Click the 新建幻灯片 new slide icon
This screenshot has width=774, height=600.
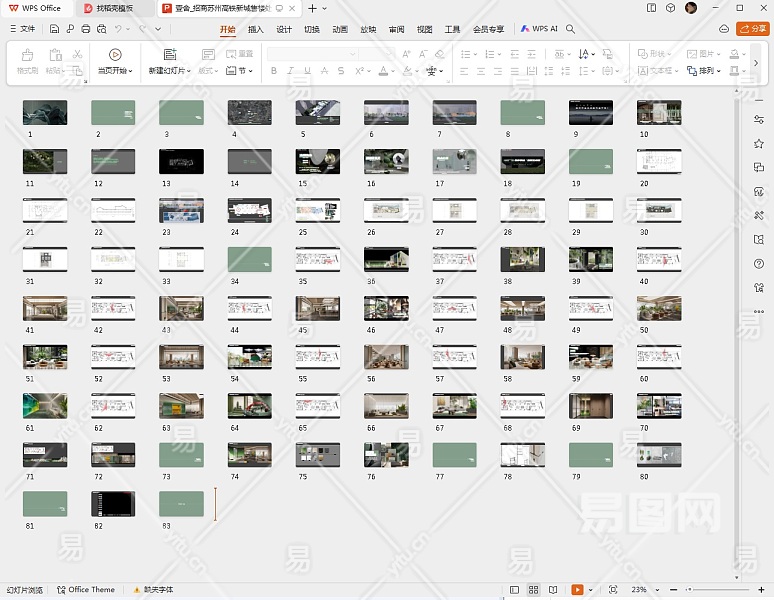(x=169, y=55)
